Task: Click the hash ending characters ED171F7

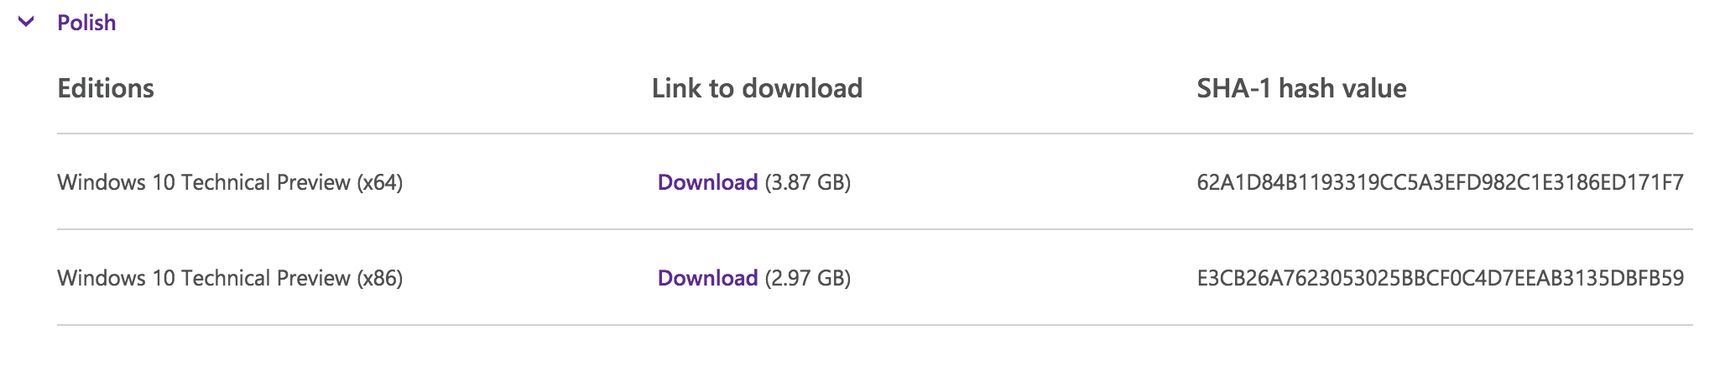Action: click(1640, 182)
